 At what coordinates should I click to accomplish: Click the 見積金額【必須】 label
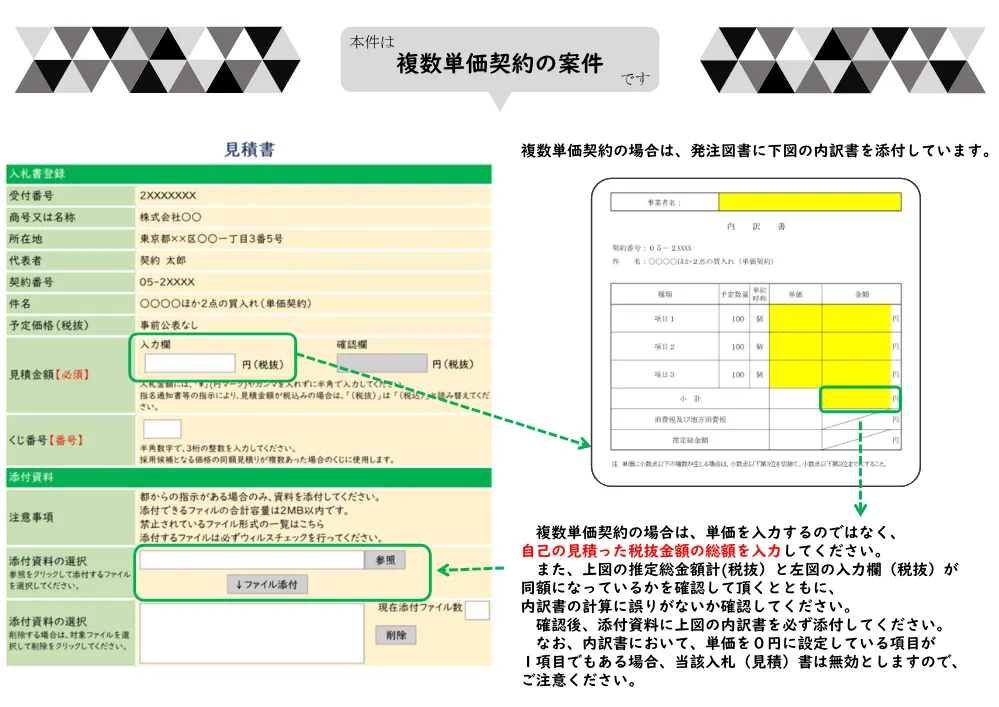[x=49, y=375]
